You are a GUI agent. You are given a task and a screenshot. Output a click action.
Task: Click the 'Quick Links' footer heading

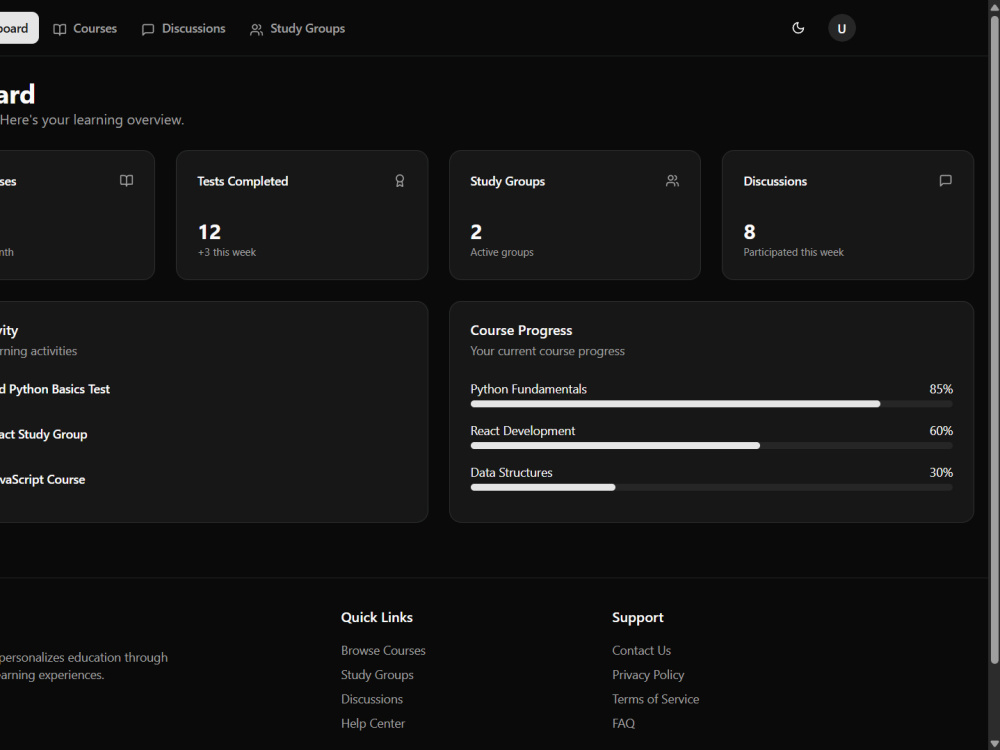376,617
